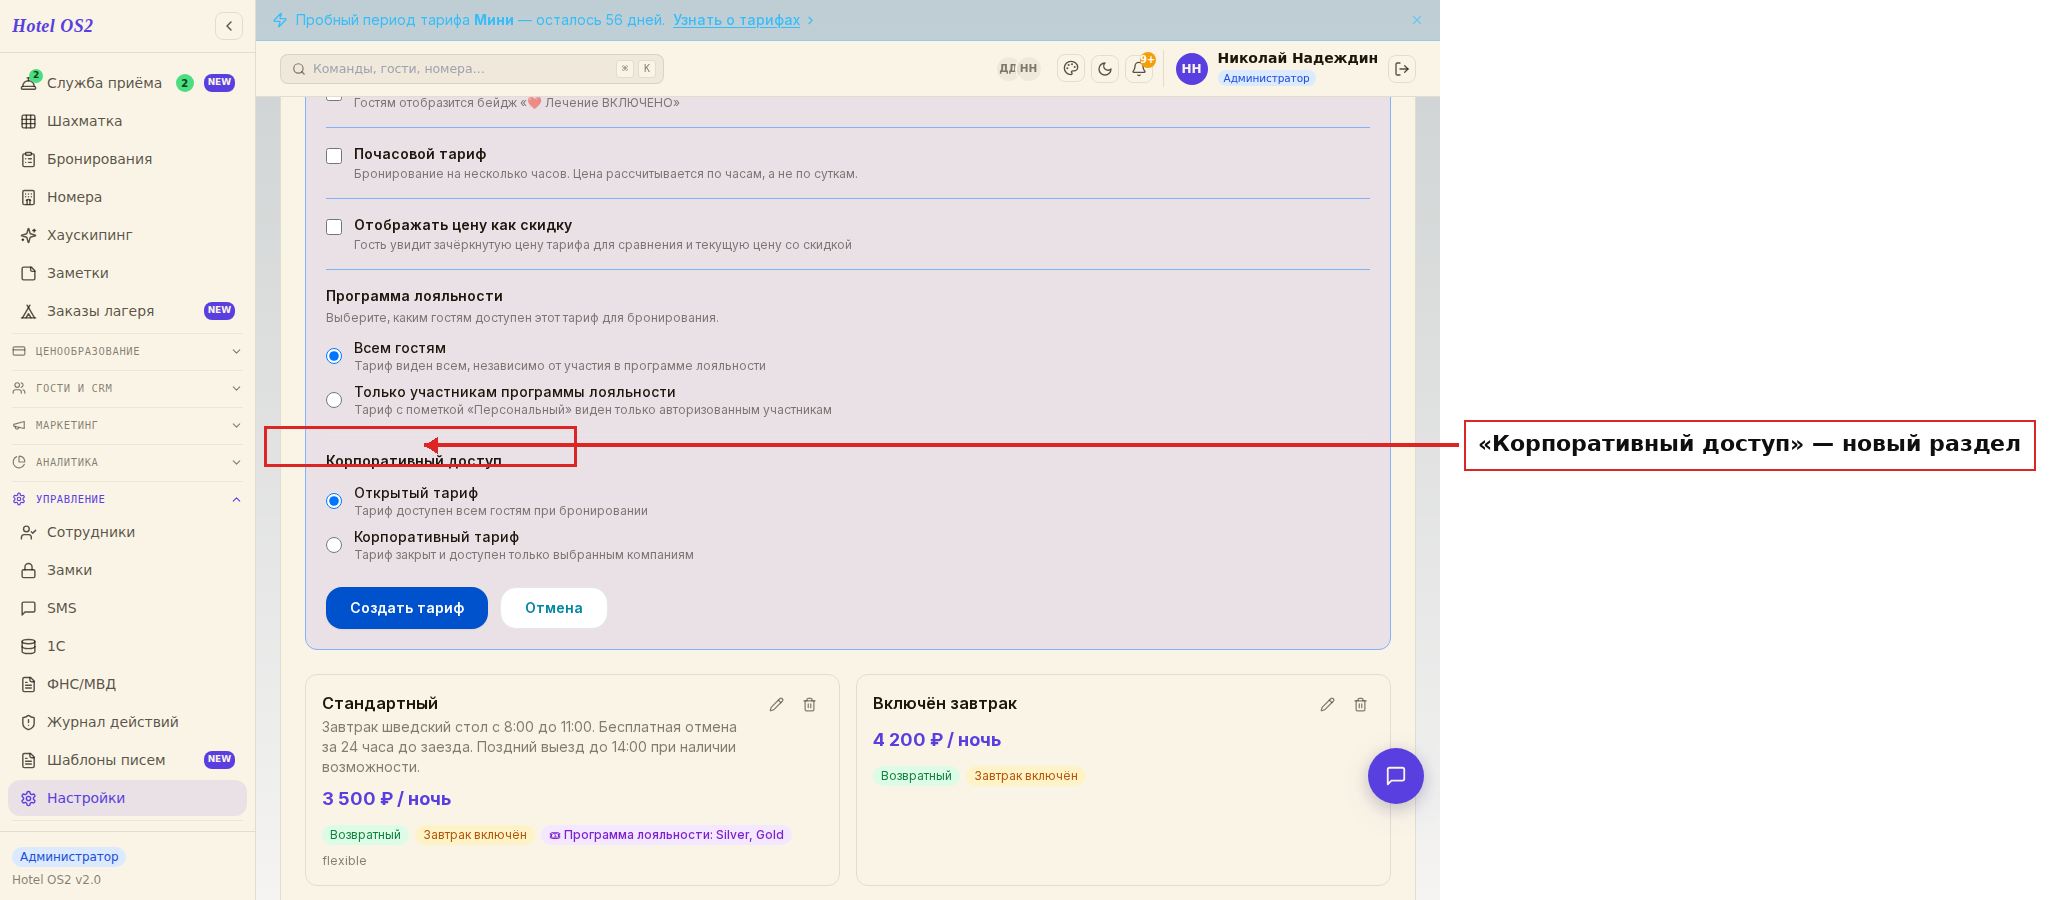
Task: Delete the Включён завтрак tariff
Action: point(1360,705)
